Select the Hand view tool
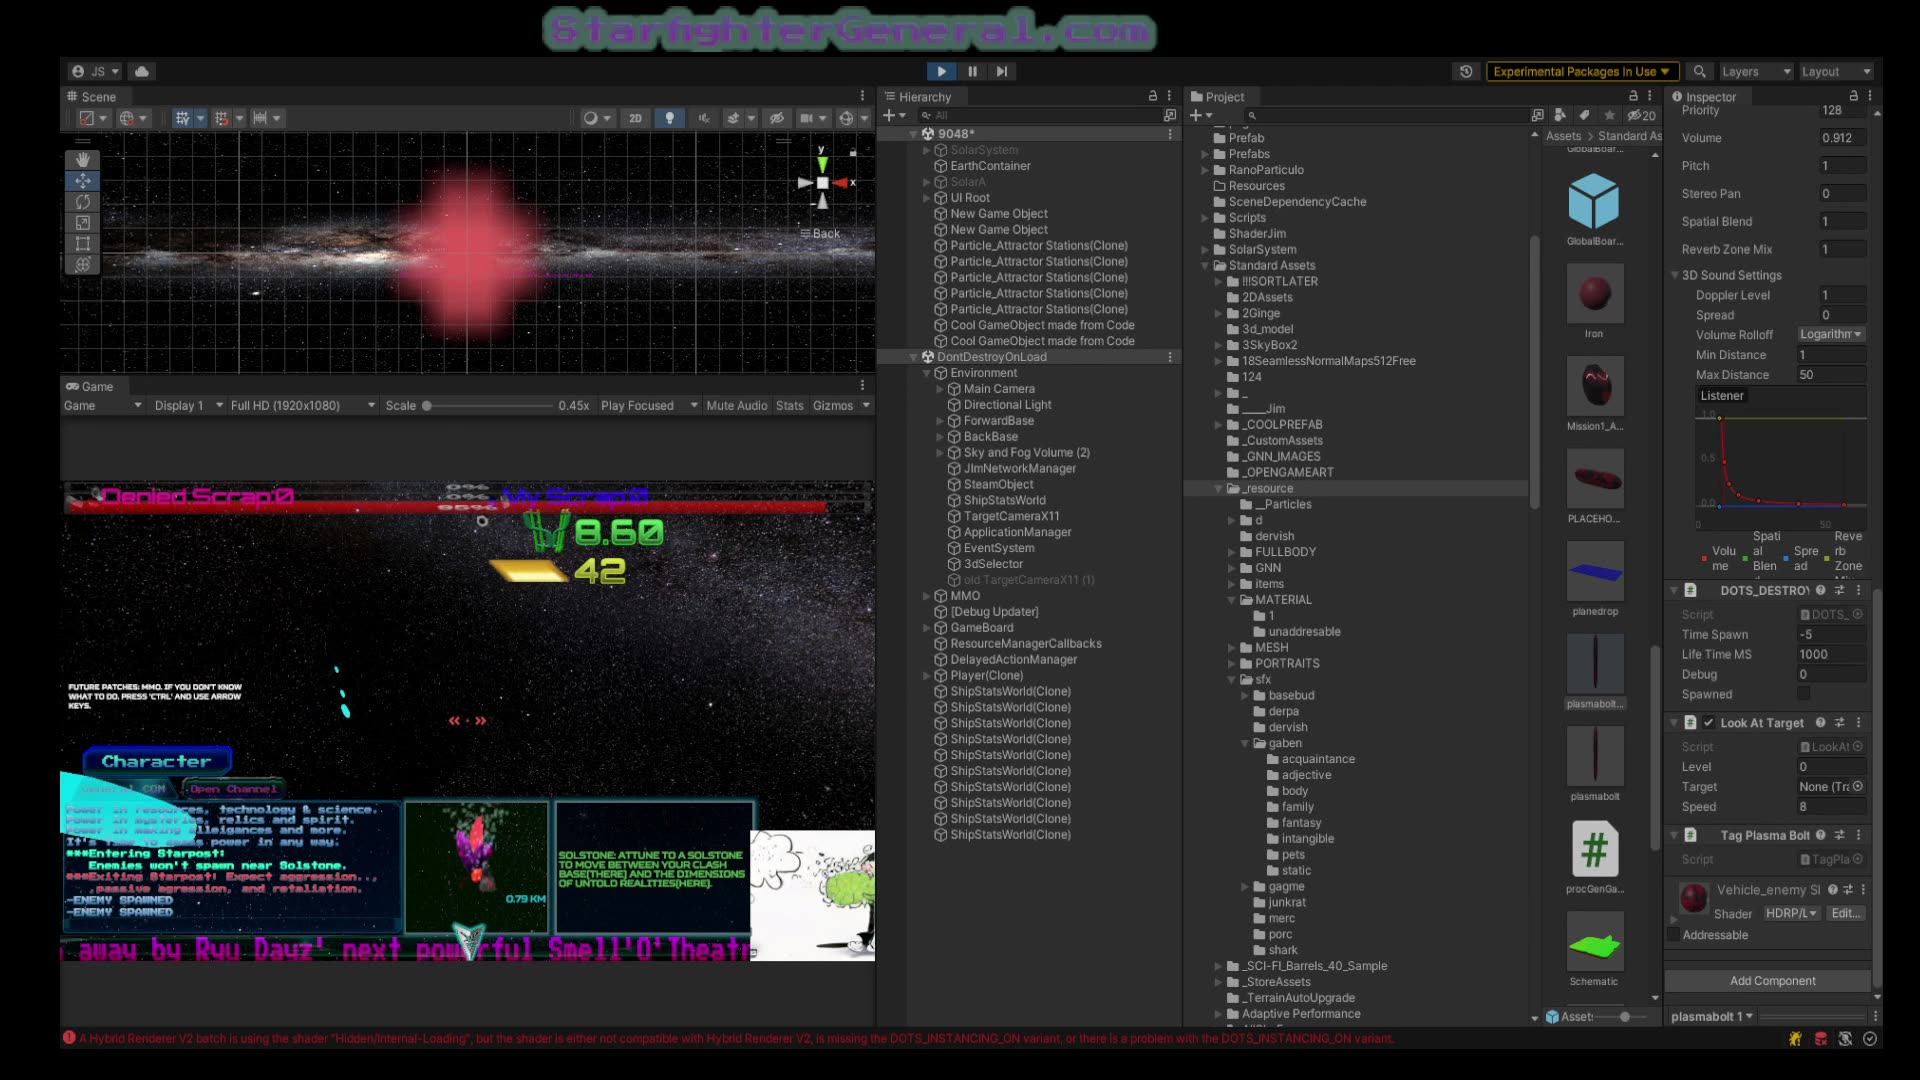The width and height of the screenshot is (1920, 1080). (83, 160)
